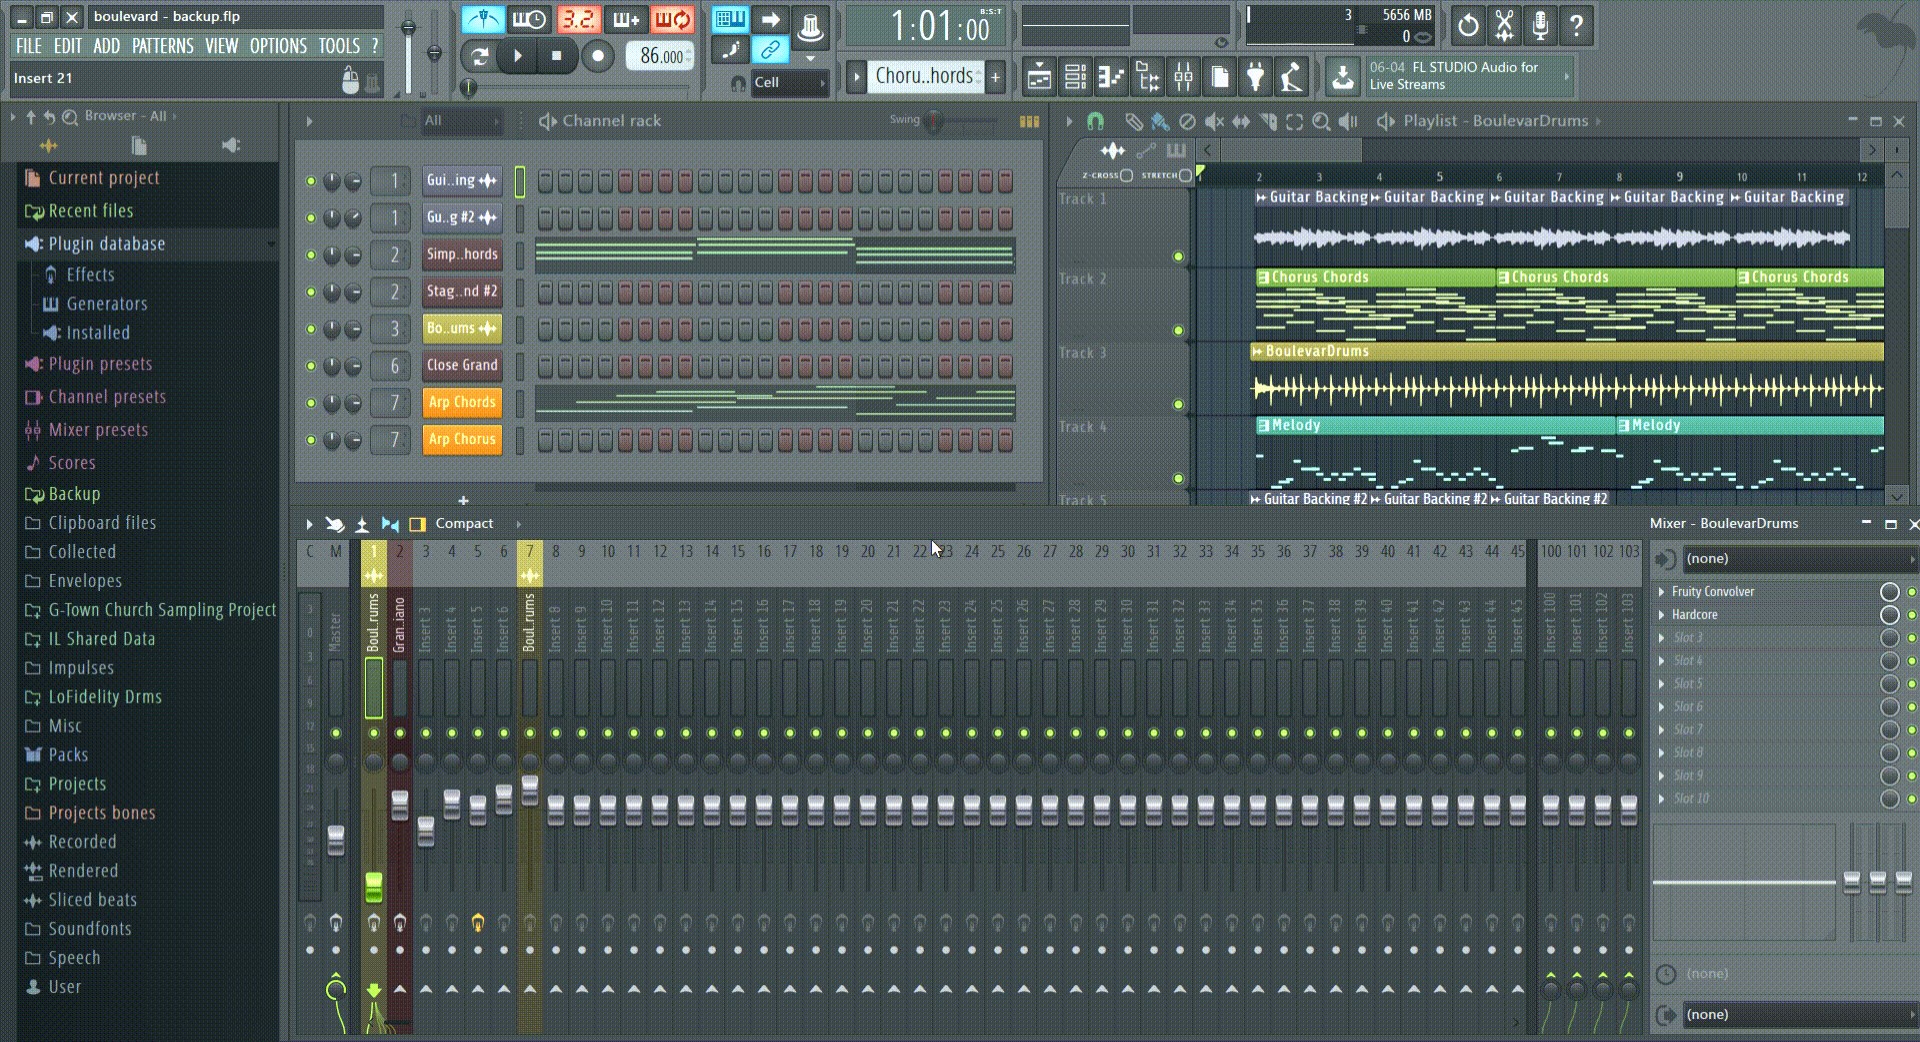Open the PATTERNS menu

click(x=162, y=46)
